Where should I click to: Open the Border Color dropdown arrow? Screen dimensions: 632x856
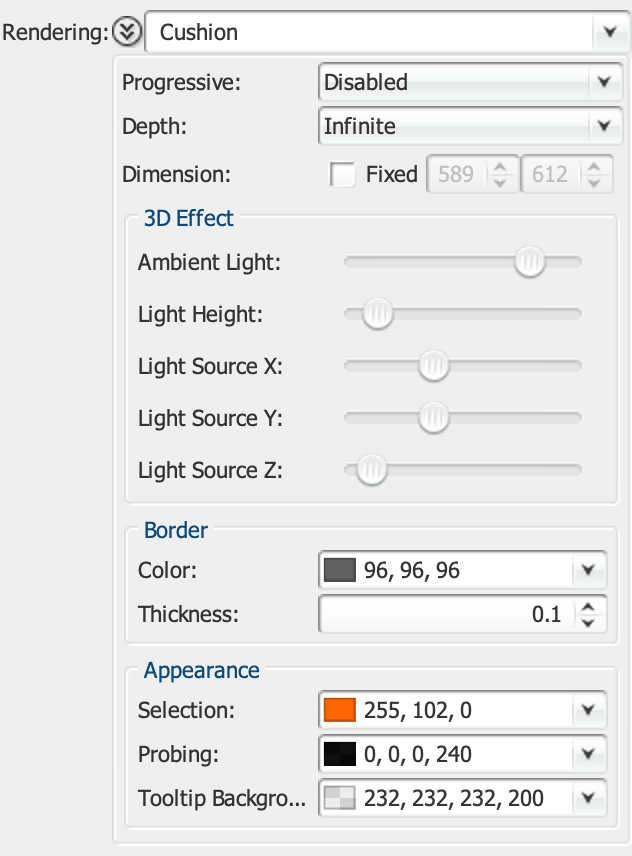tap(589, 571)
